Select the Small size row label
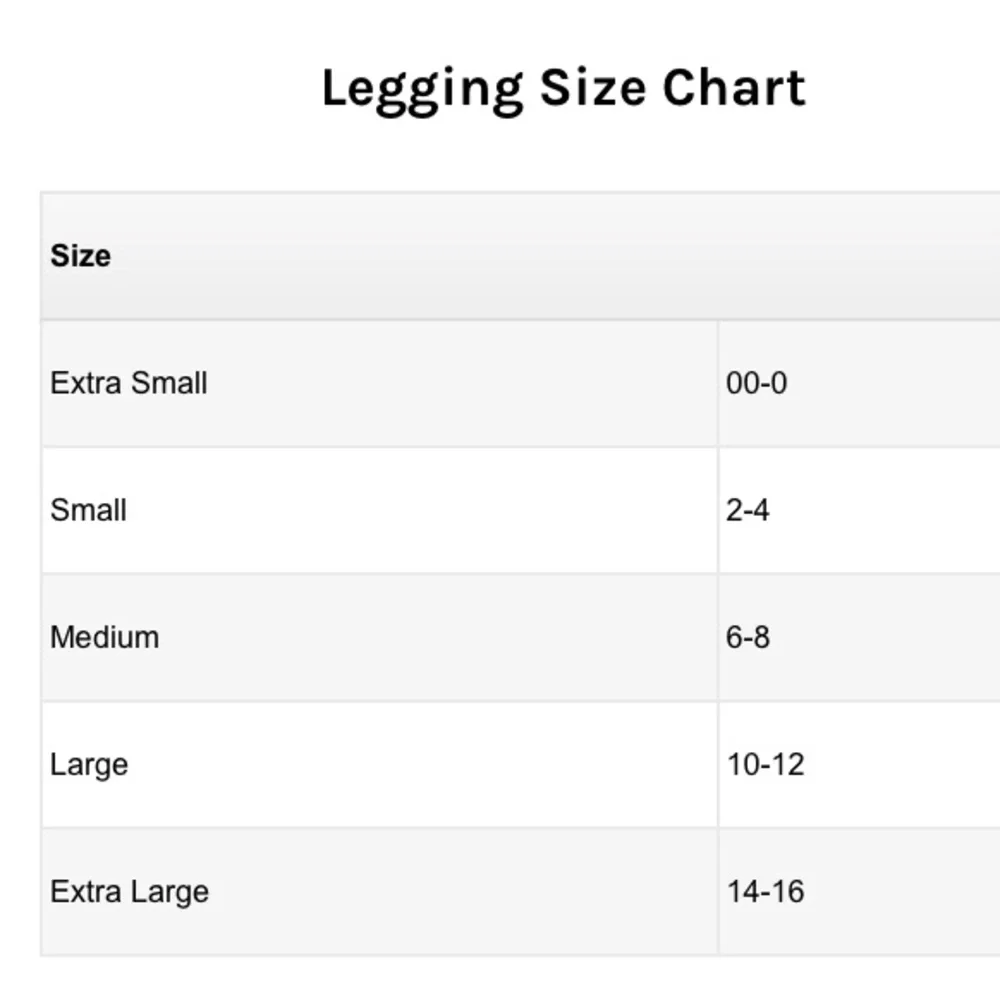 [x=88, y=510]
